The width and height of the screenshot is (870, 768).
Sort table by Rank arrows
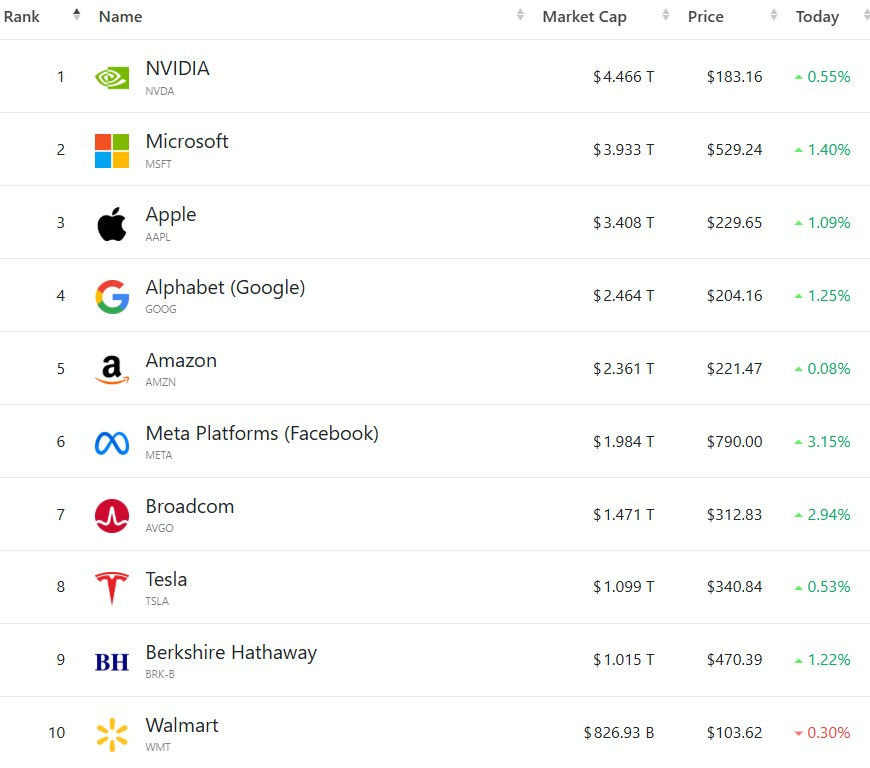[x=77, y=15]
